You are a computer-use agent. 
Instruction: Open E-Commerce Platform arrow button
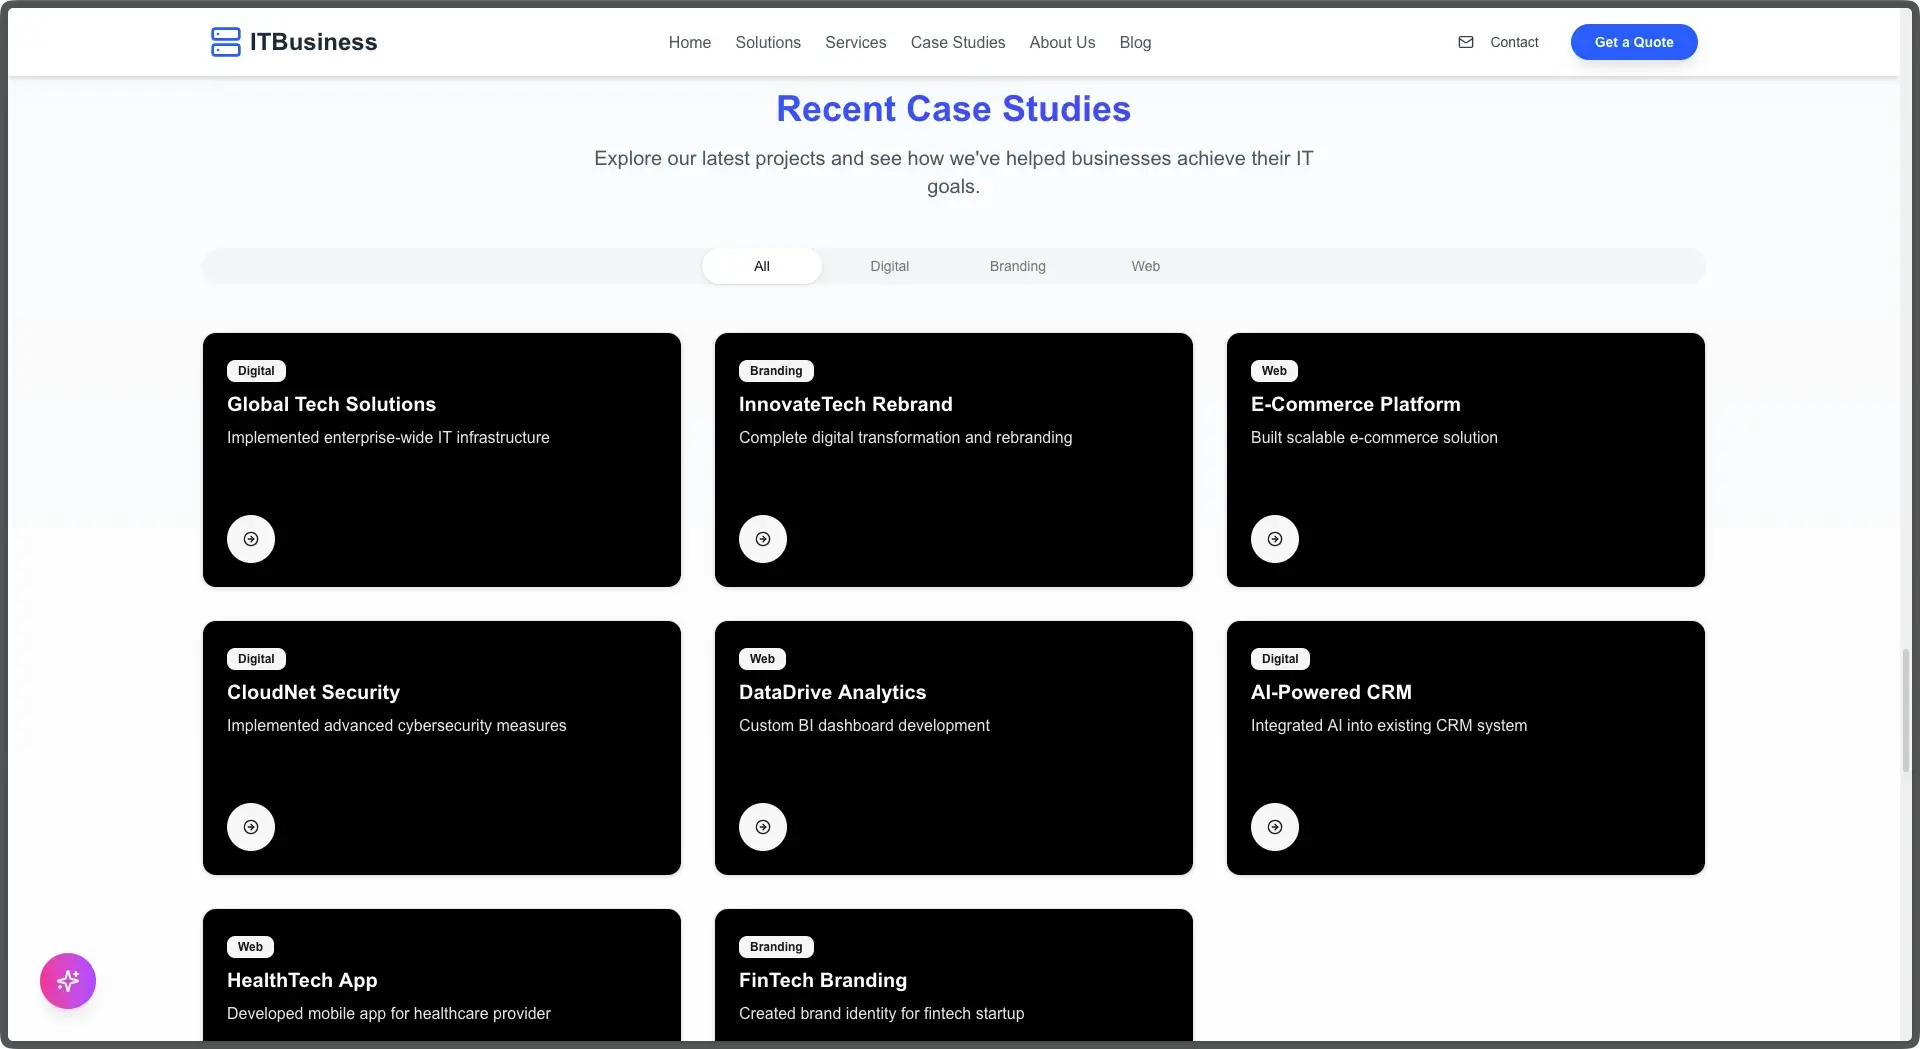1275,539
